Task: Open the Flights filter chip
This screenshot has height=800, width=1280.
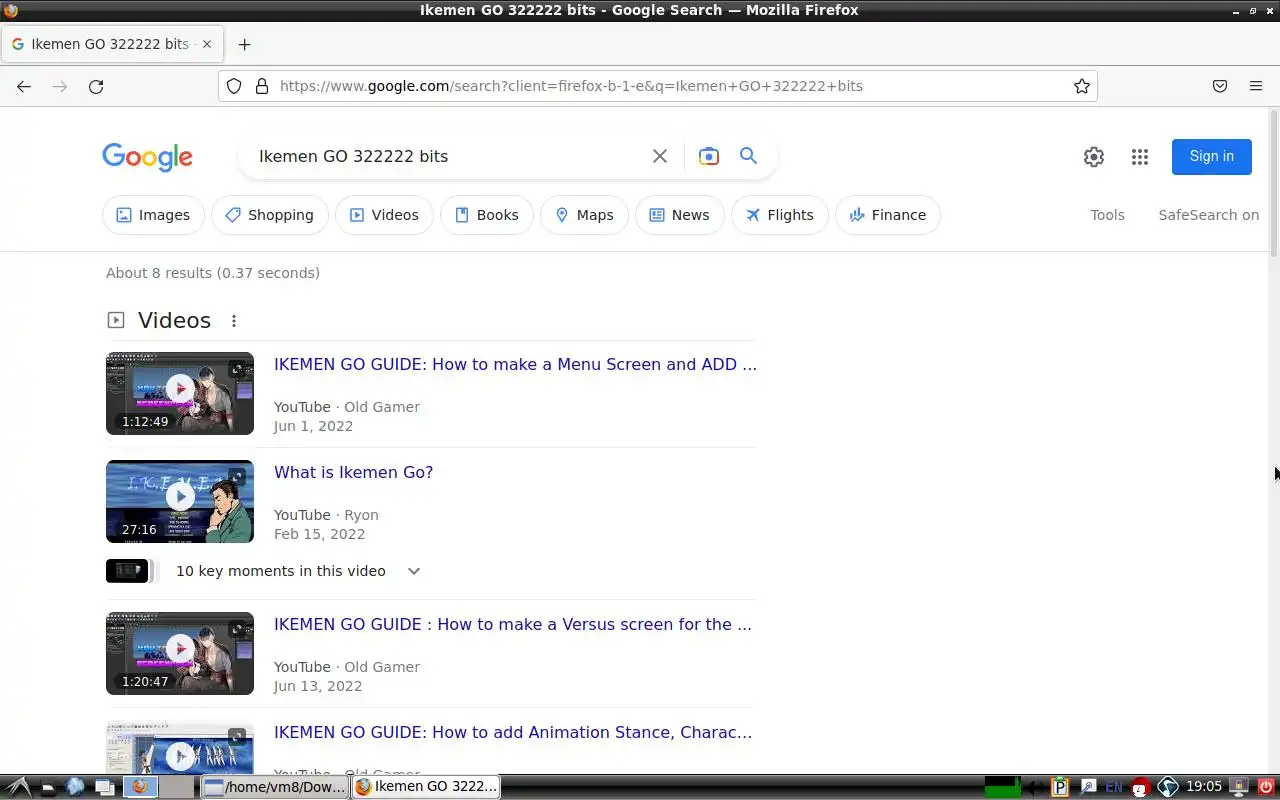Action: [780, 215]
